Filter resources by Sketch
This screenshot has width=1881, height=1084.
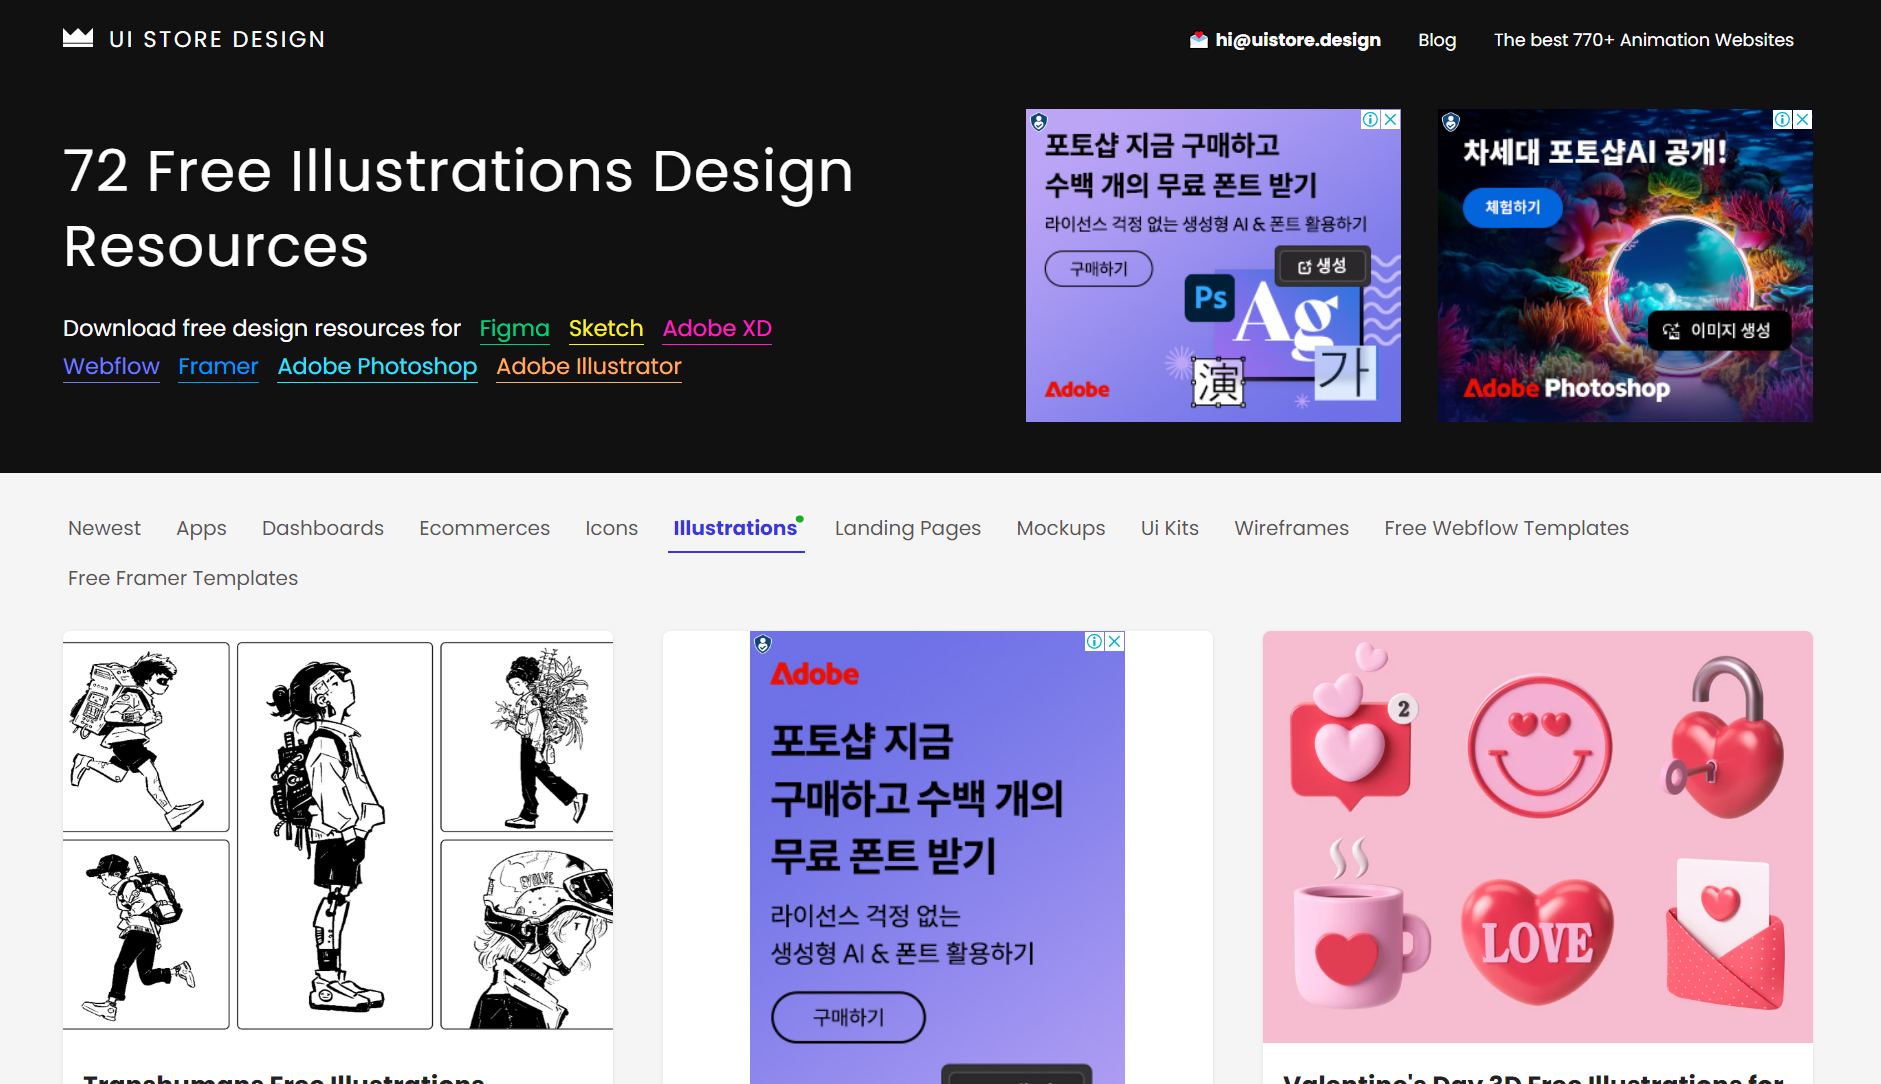click(606, 329)
